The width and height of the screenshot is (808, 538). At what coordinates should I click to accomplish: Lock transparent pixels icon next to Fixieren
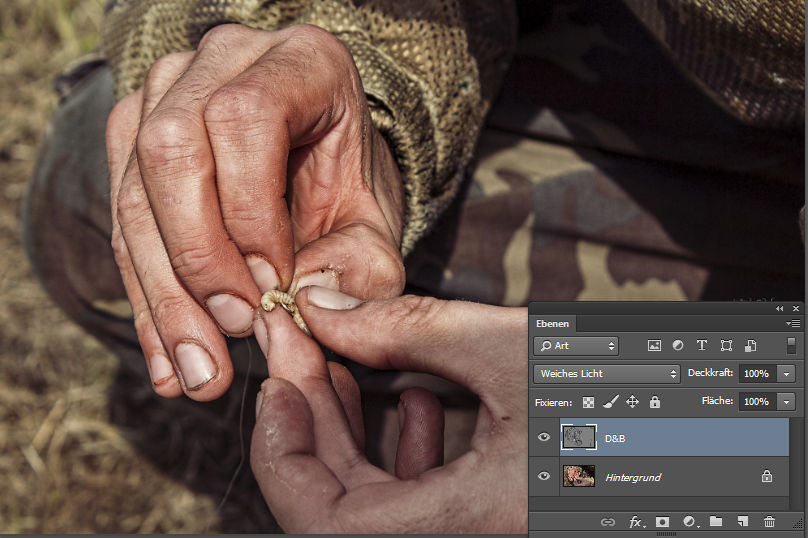point(588,402)
